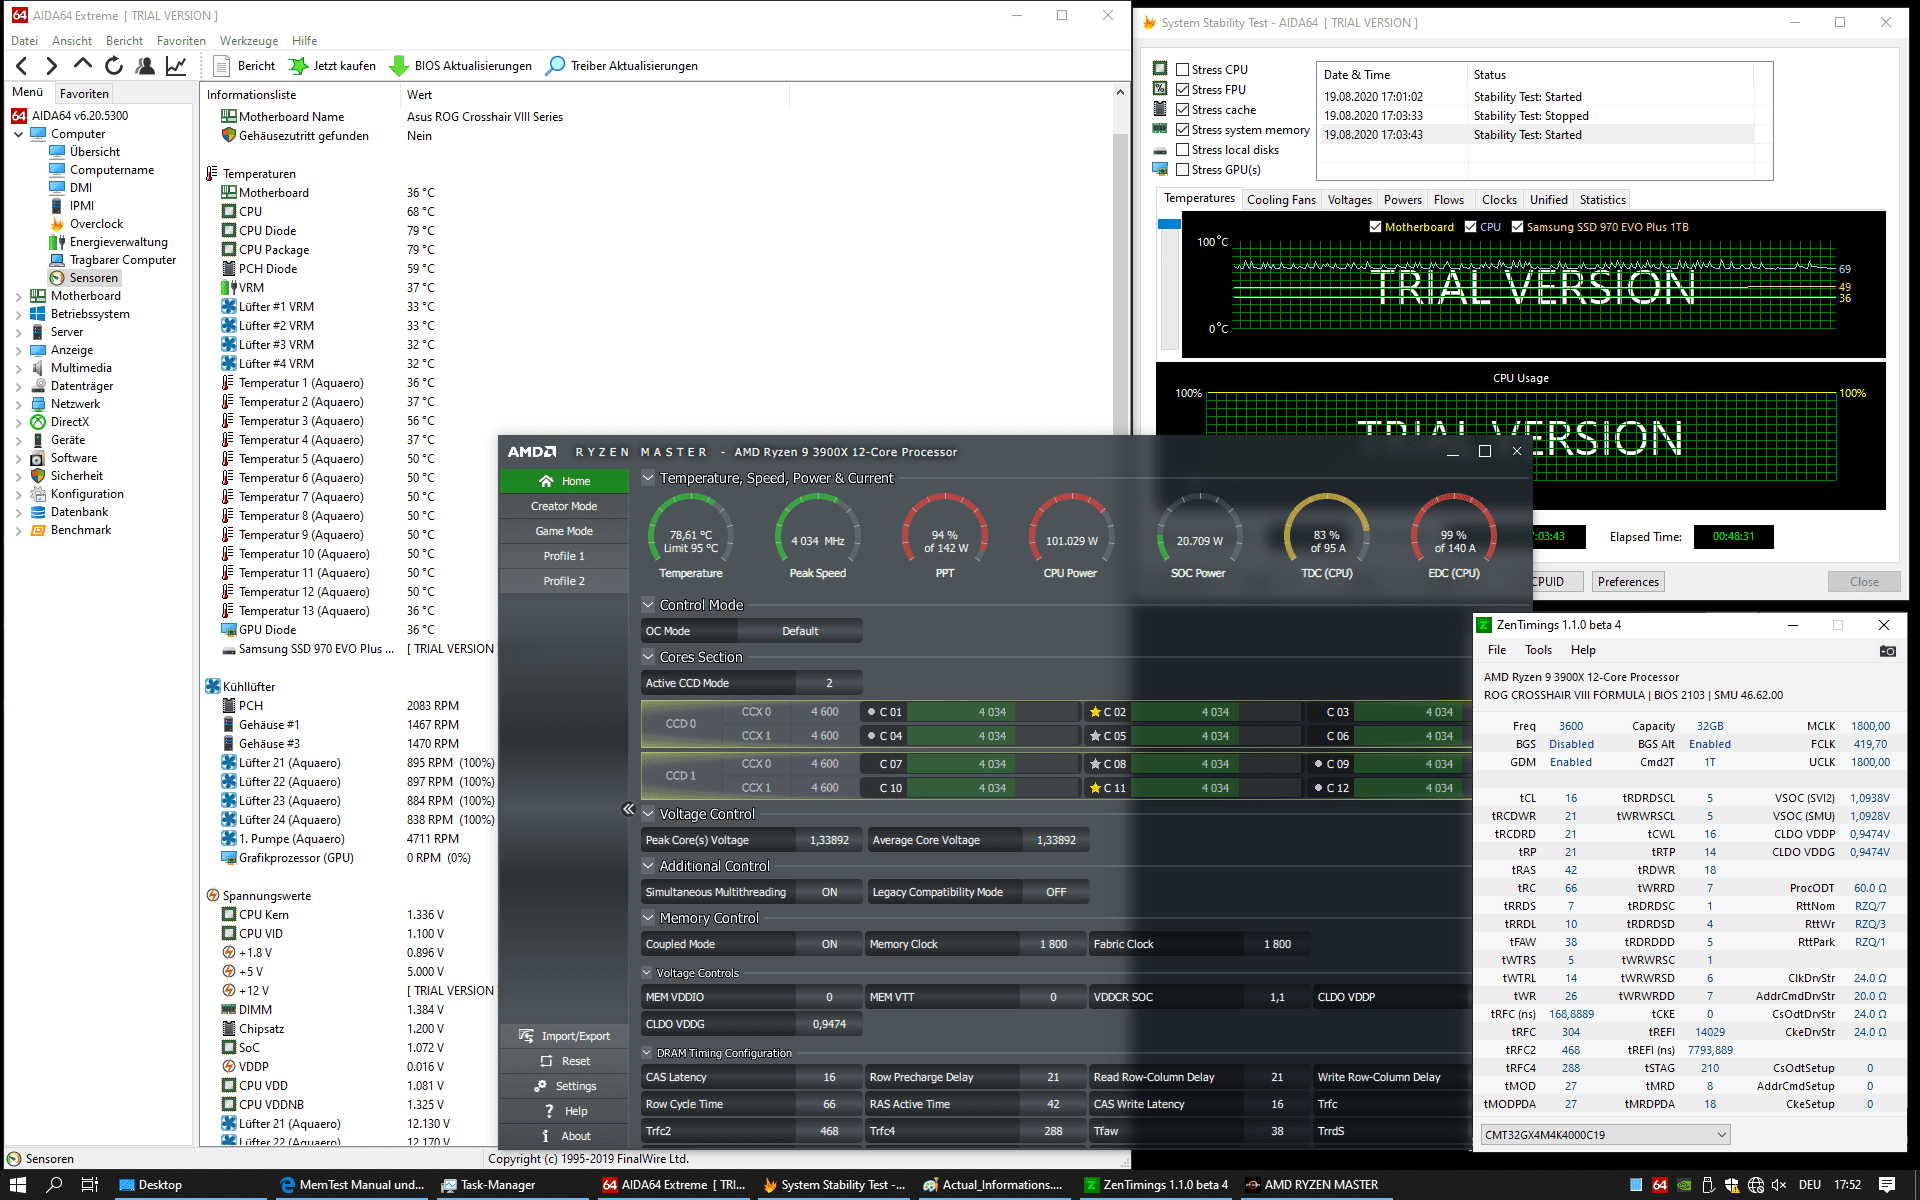Click the AIDA64 back navigation arrow

22,66
